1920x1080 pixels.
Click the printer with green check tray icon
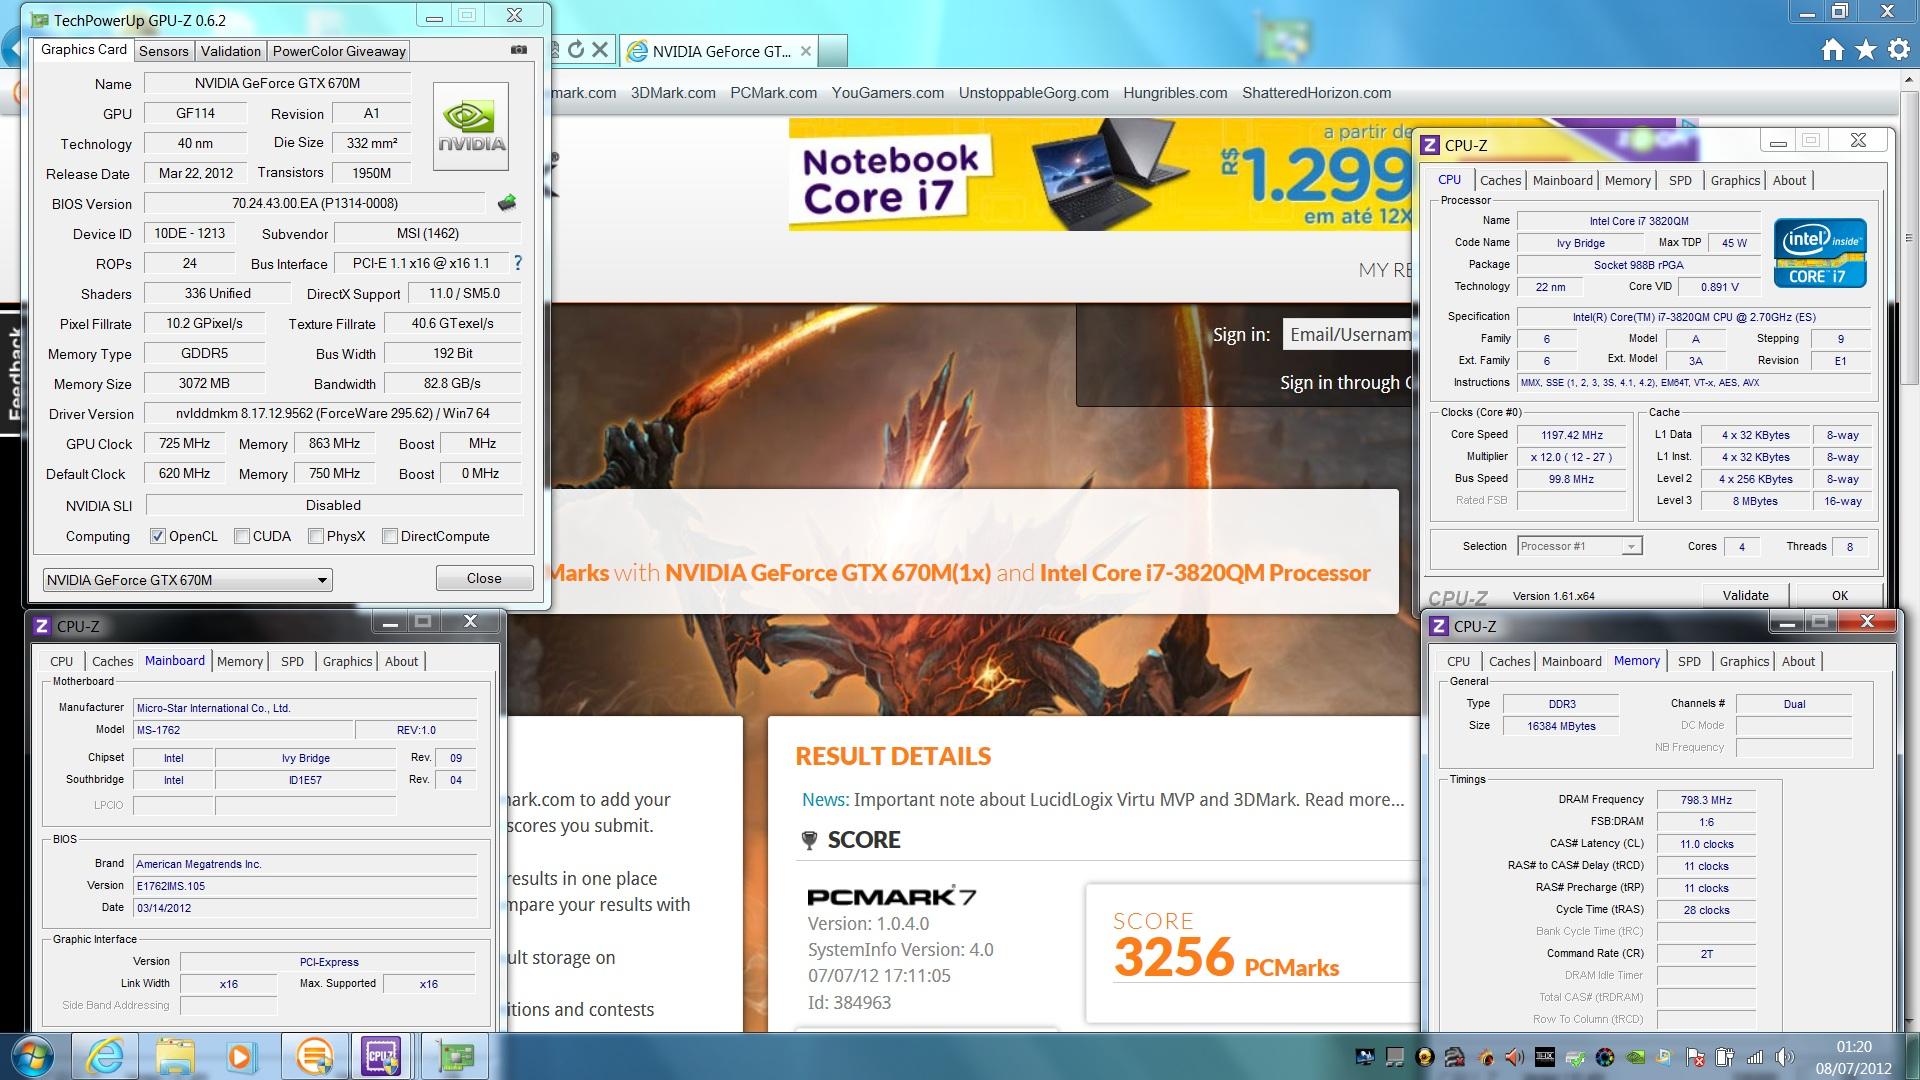coord(1575,1057)
